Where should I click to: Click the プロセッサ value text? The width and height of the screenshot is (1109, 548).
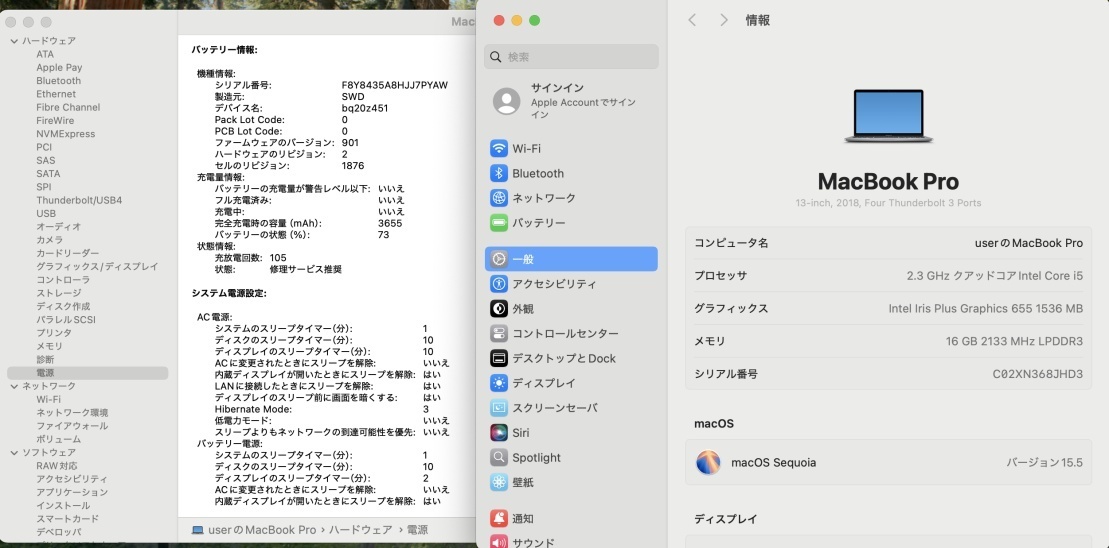pos(995,276)
